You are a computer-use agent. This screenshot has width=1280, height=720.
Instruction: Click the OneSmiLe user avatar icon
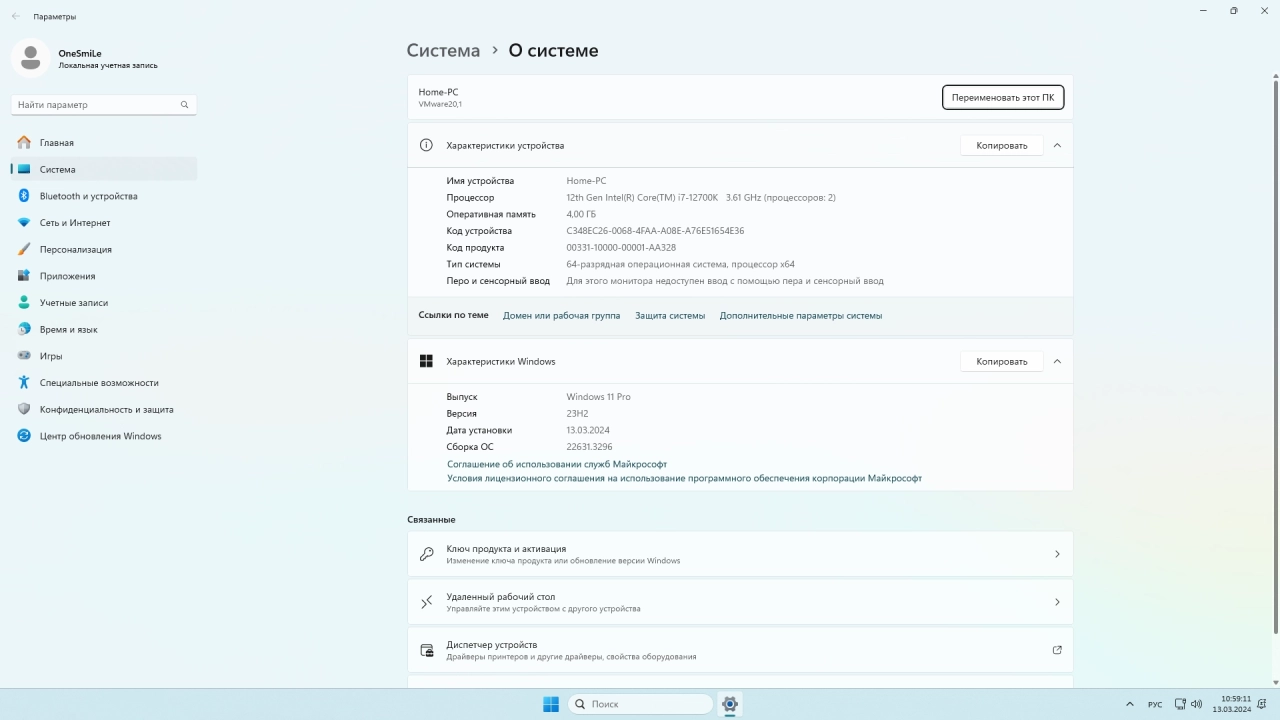click(30, 58)
